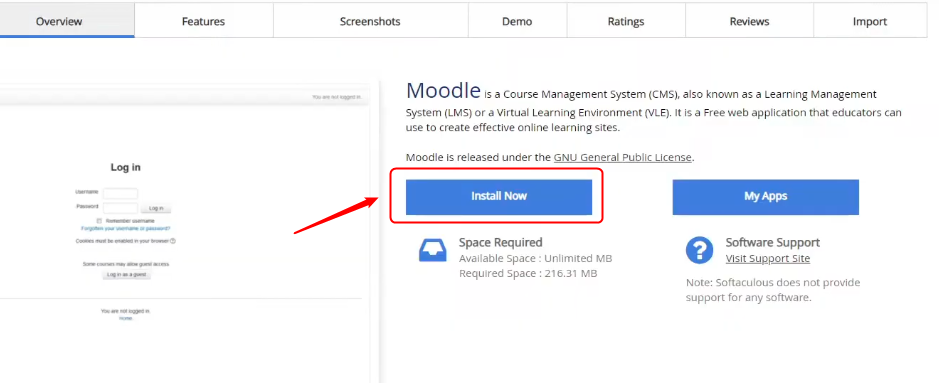Click 'Forgotten your username or password?' in preview
Image resolution: width=939 pixels, height=383 pixels.
pos(126,228)
